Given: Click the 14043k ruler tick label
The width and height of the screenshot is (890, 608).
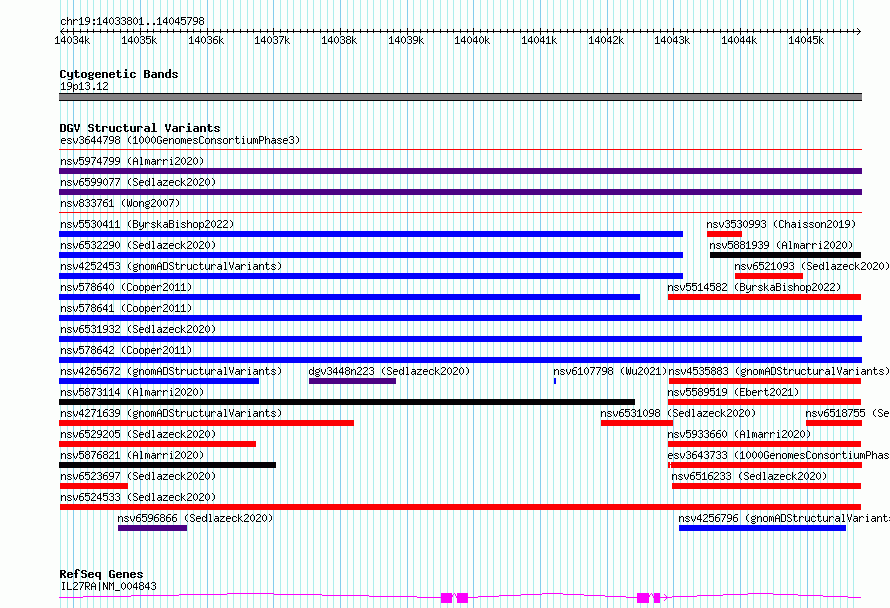Looking at the screenshot, I should 672,40.
